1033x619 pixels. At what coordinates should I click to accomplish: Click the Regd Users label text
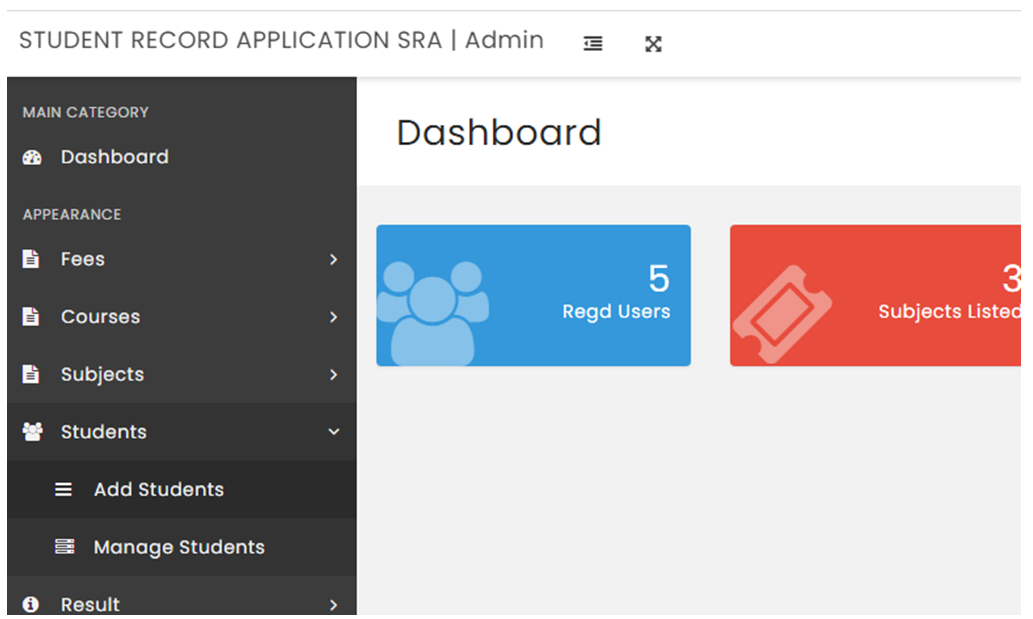(x=616, y=311)
